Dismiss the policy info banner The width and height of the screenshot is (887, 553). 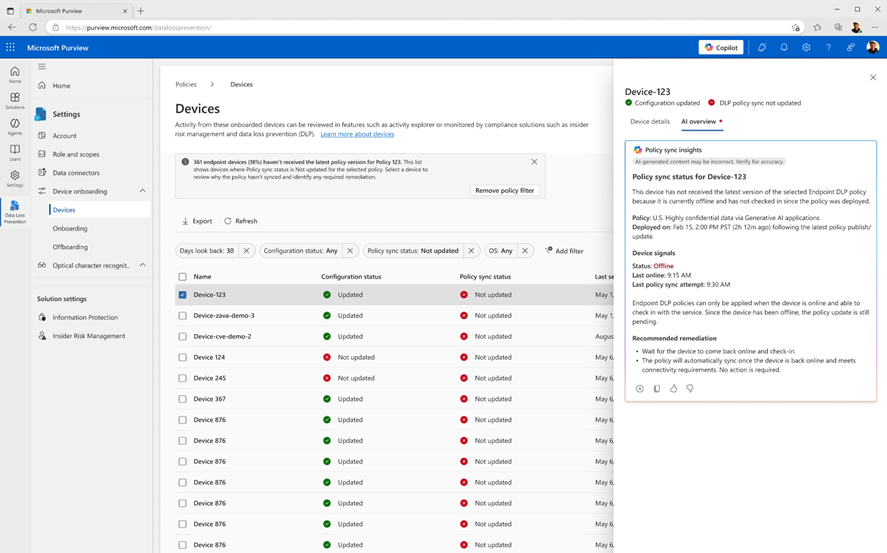pyautogui.click(x=534, y=162)
